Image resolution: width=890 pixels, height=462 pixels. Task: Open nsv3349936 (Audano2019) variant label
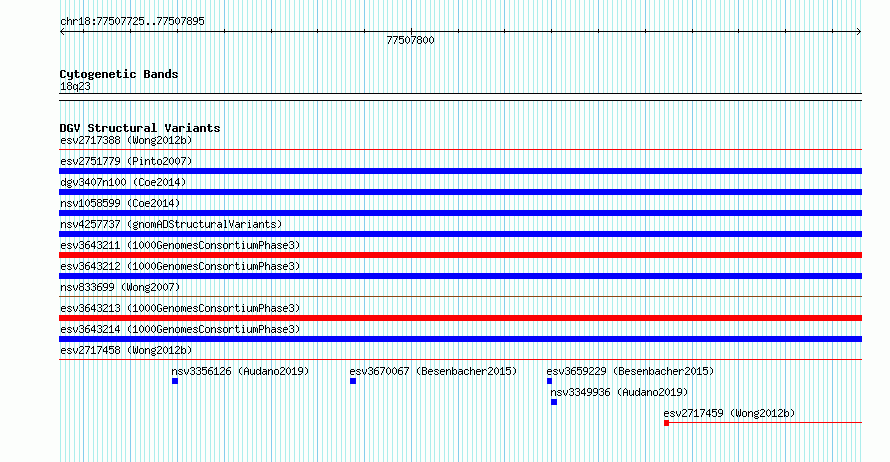(619, 392)
